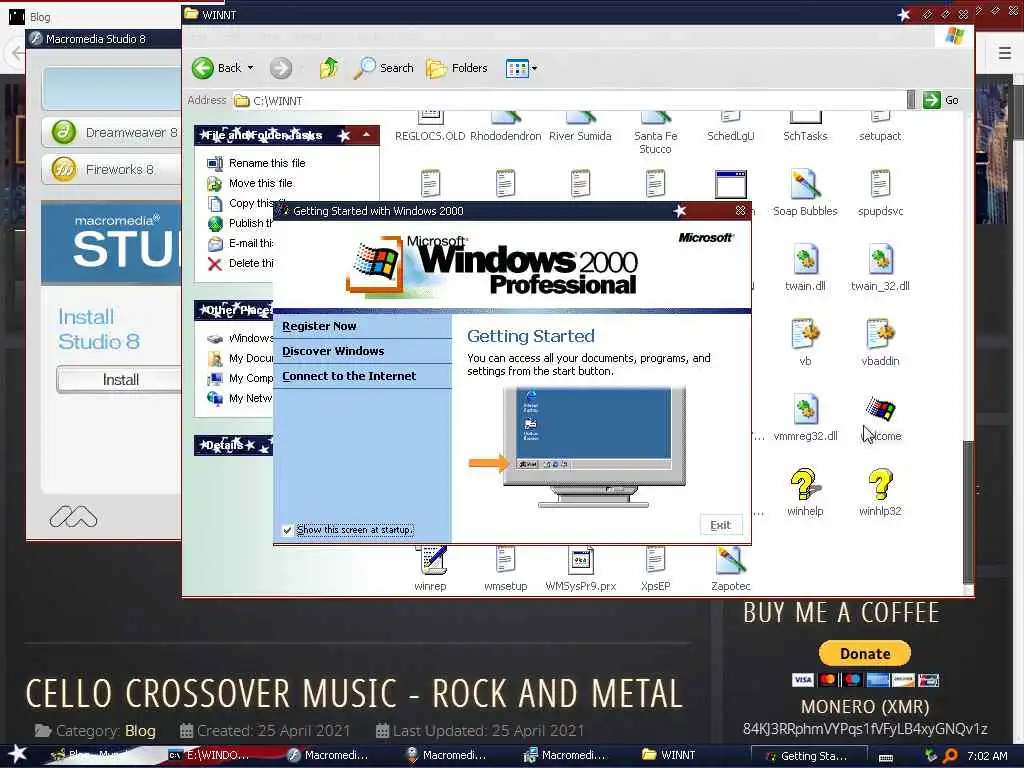
Task: Open the Views dropdown in toolbar
Action: coord(521,68)
